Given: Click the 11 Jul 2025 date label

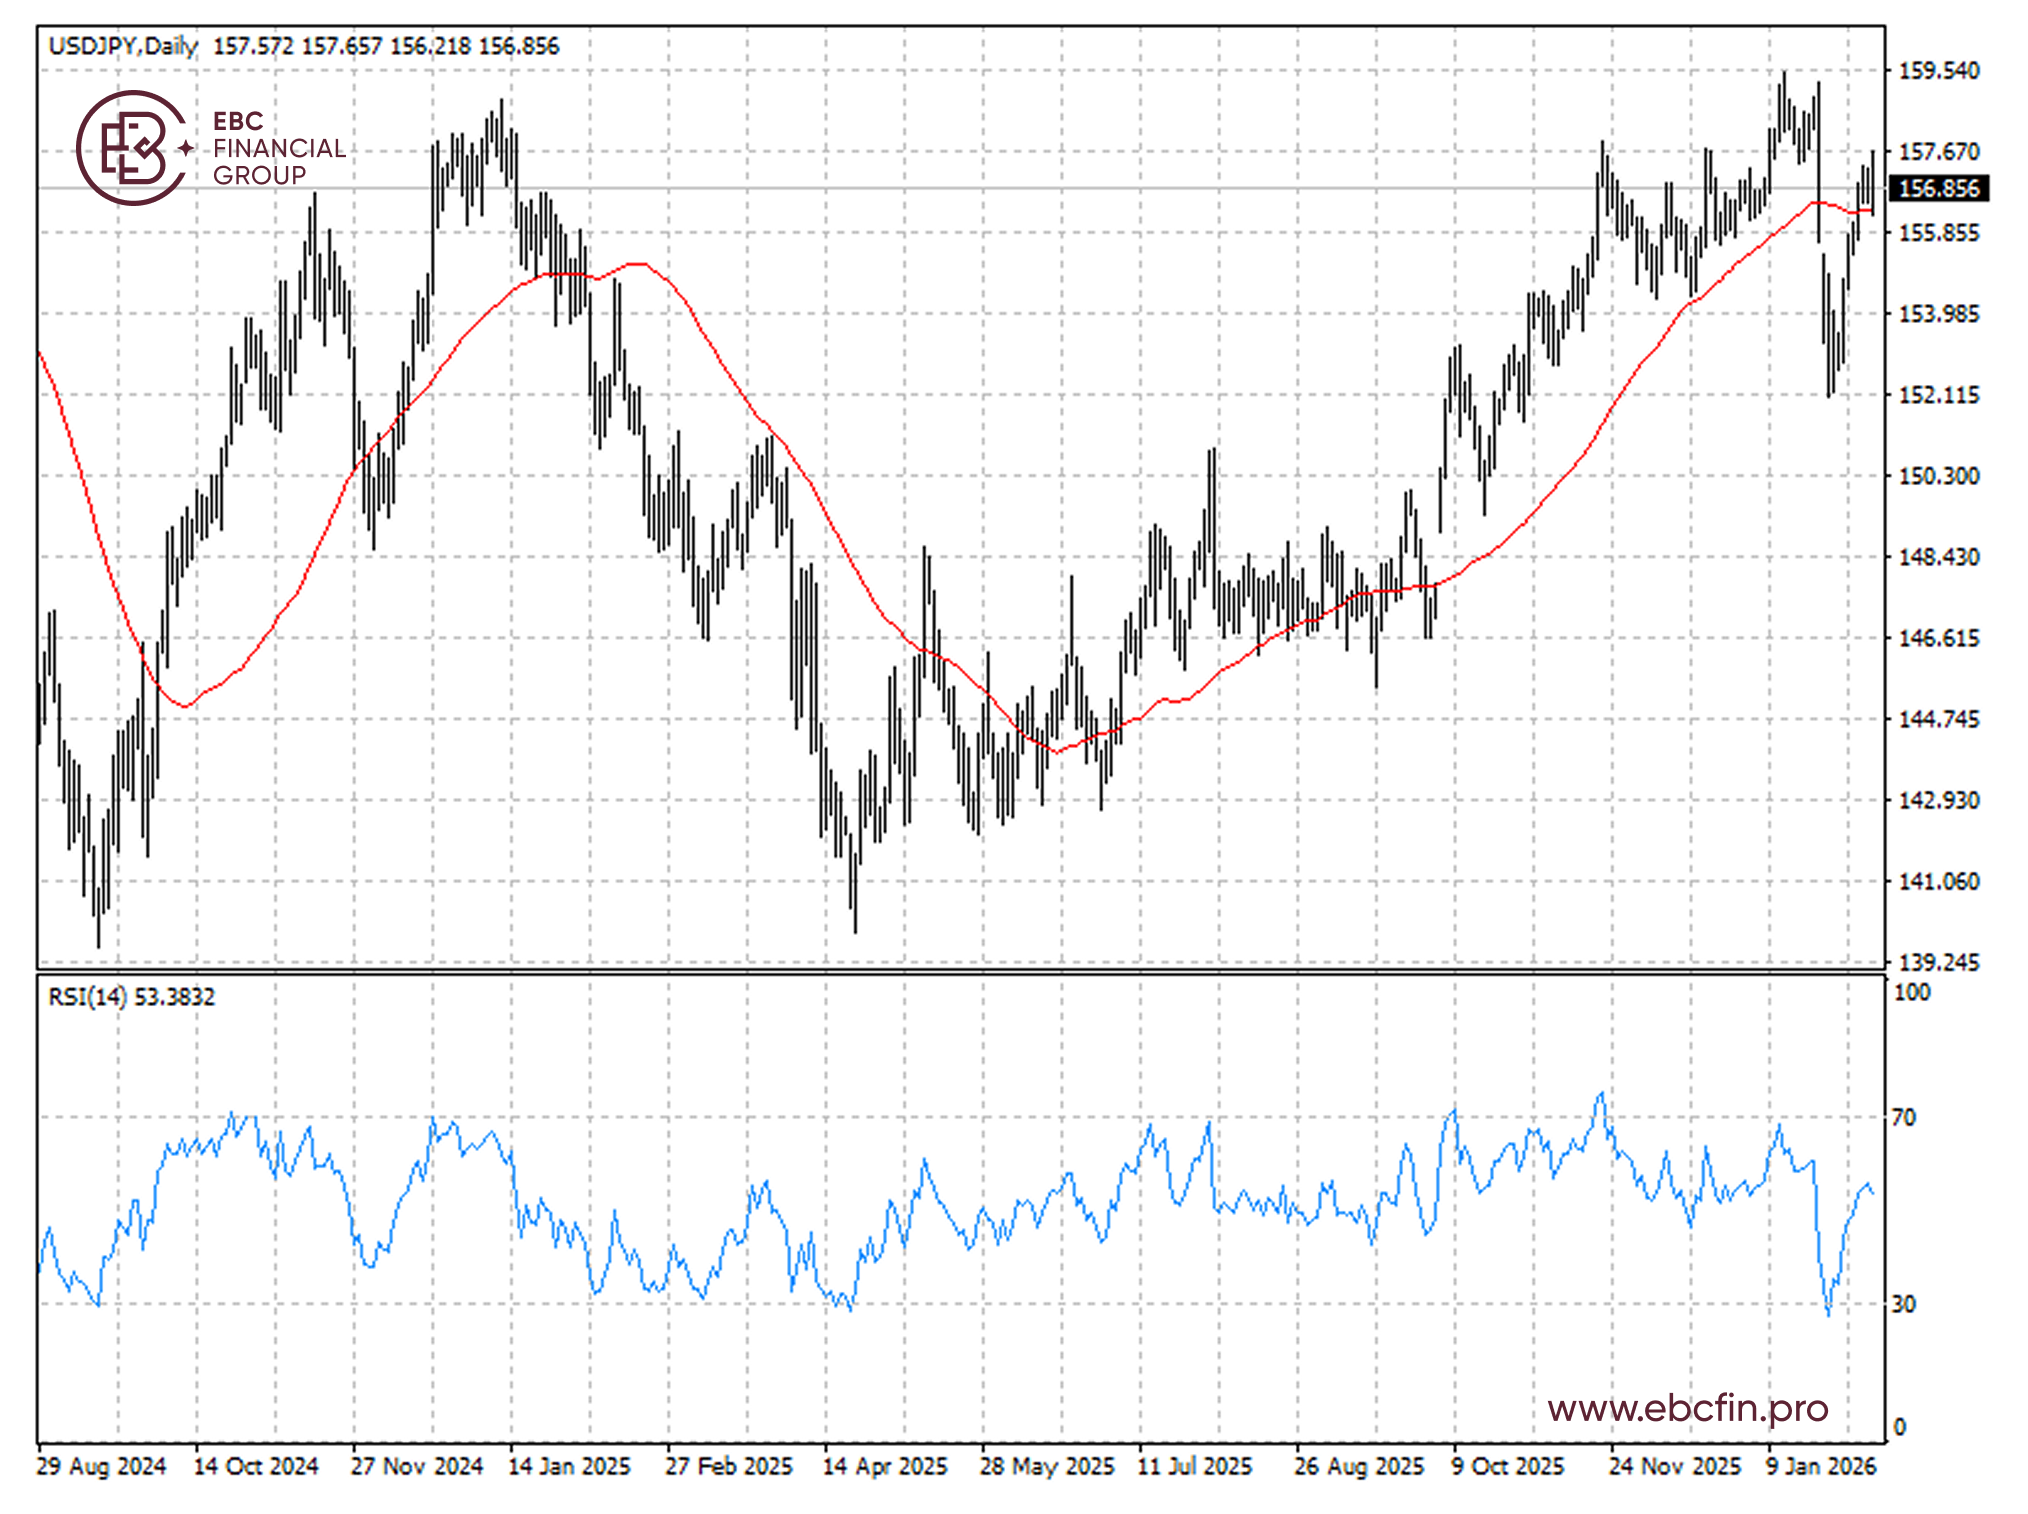Looking at the screenshot, I should tap(1194, 1466).
